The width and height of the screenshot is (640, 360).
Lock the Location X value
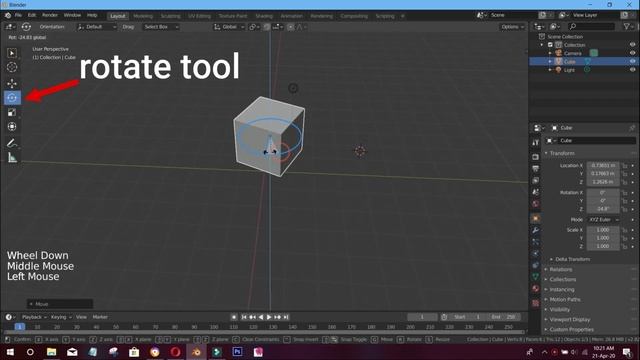[624, 166]
